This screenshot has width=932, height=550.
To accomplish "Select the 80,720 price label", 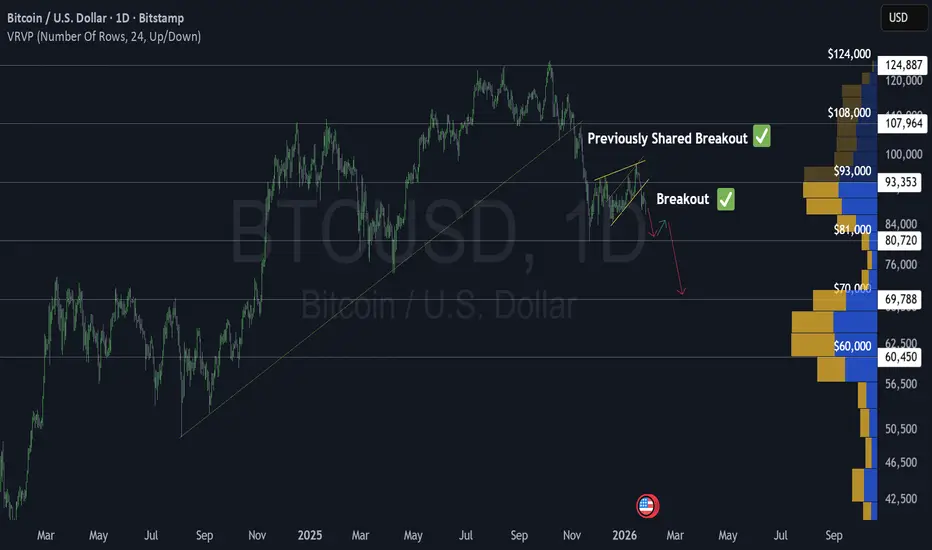I will pos(900,240).
